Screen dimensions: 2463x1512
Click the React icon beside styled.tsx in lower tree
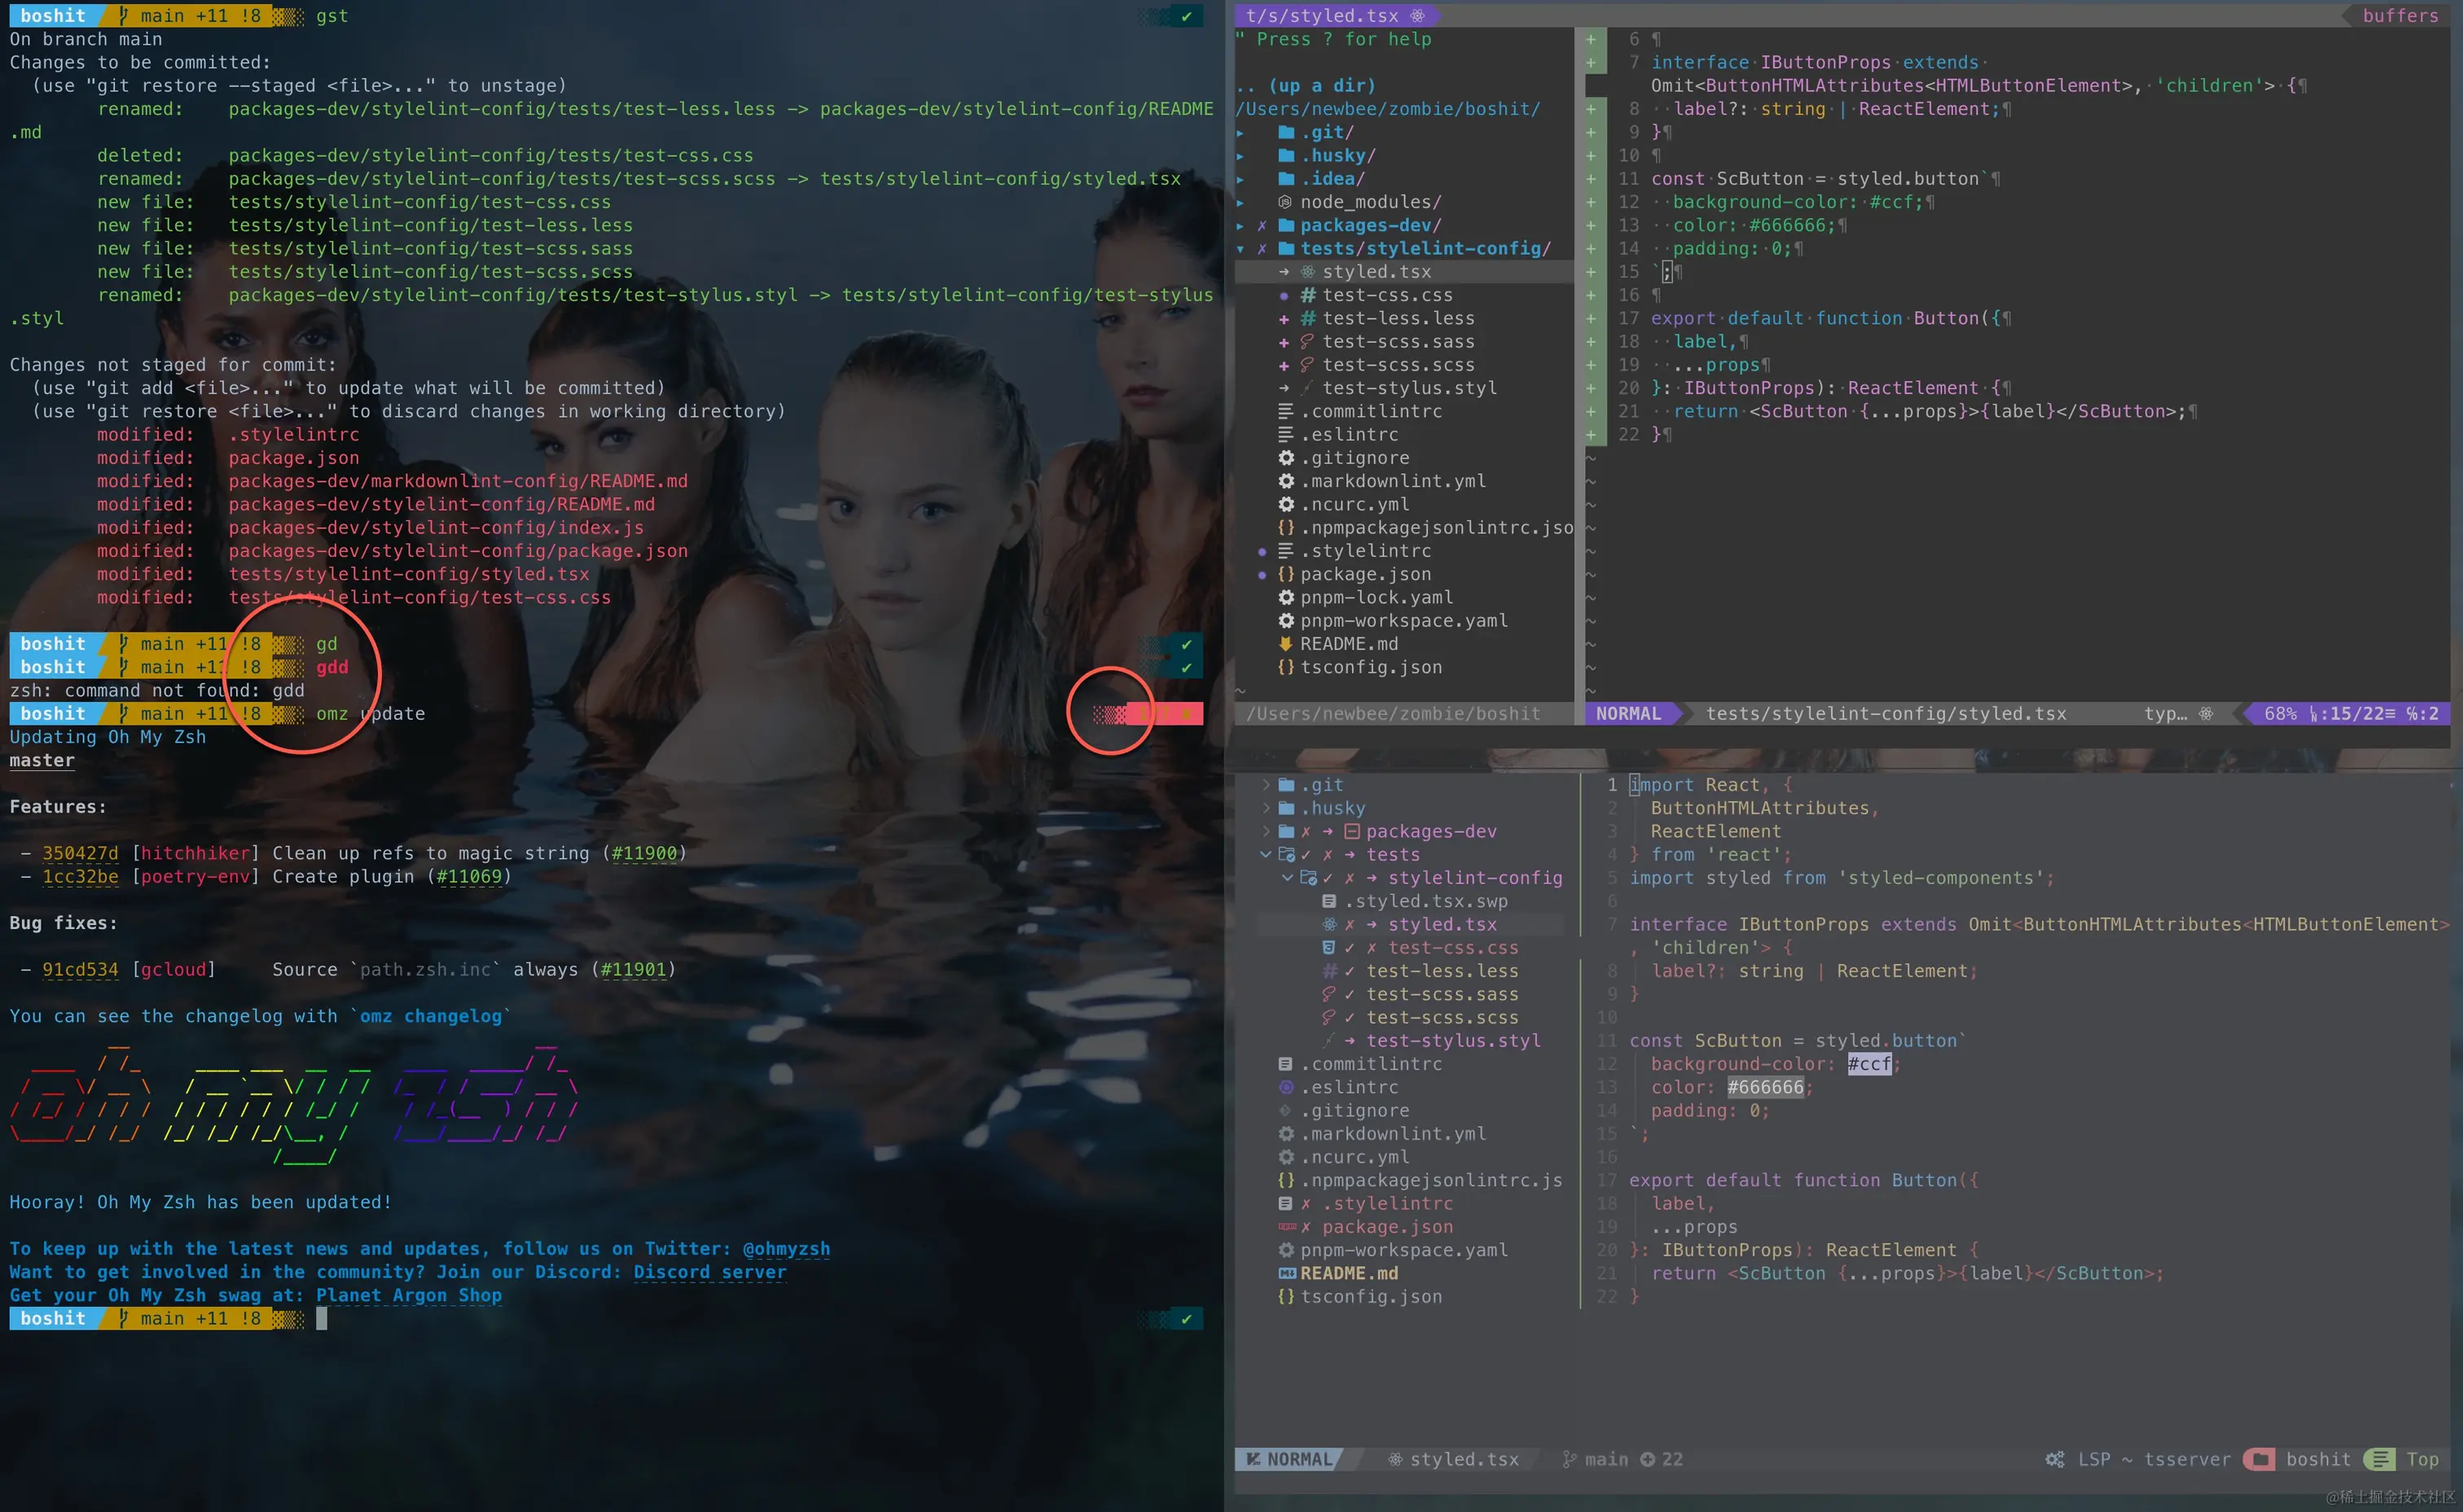click(1329, 924)
